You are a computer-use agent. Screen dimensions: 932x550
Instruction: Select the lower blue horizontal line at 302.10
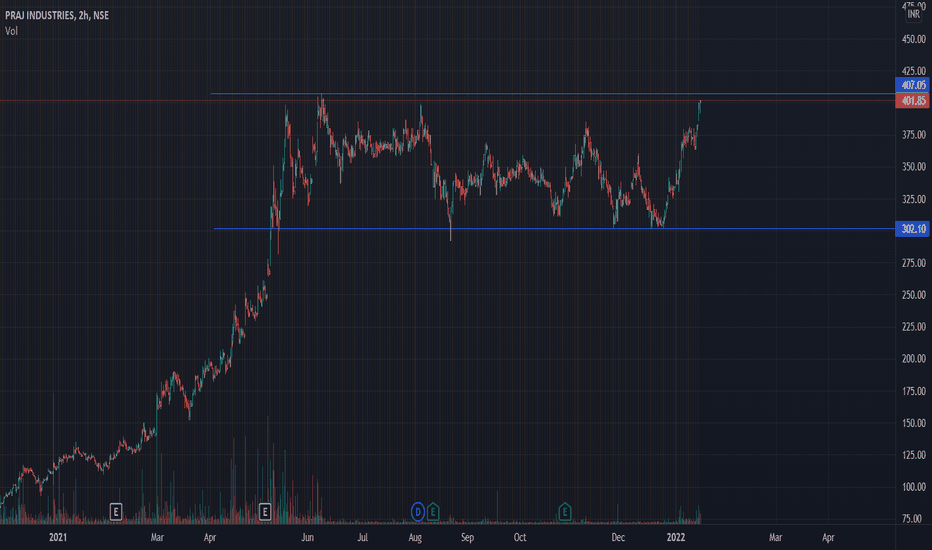click(x=554, y=228)
